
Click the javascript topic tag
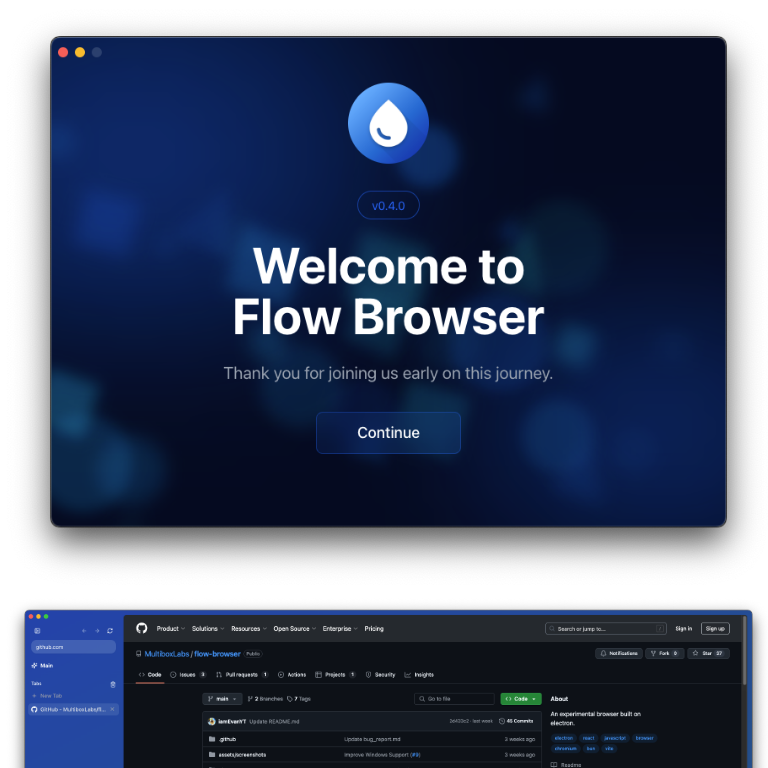coord(615,738)
